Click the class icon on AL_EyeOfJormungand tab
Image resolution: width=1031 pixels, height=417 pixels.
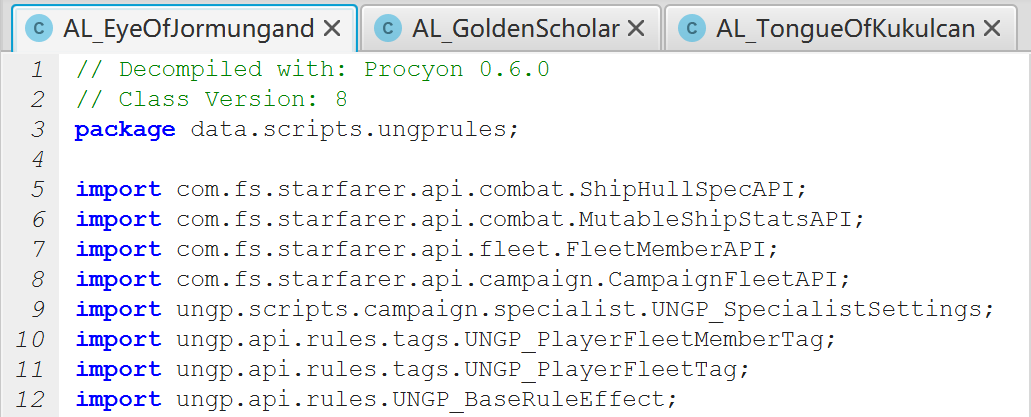tap(39, 29)
